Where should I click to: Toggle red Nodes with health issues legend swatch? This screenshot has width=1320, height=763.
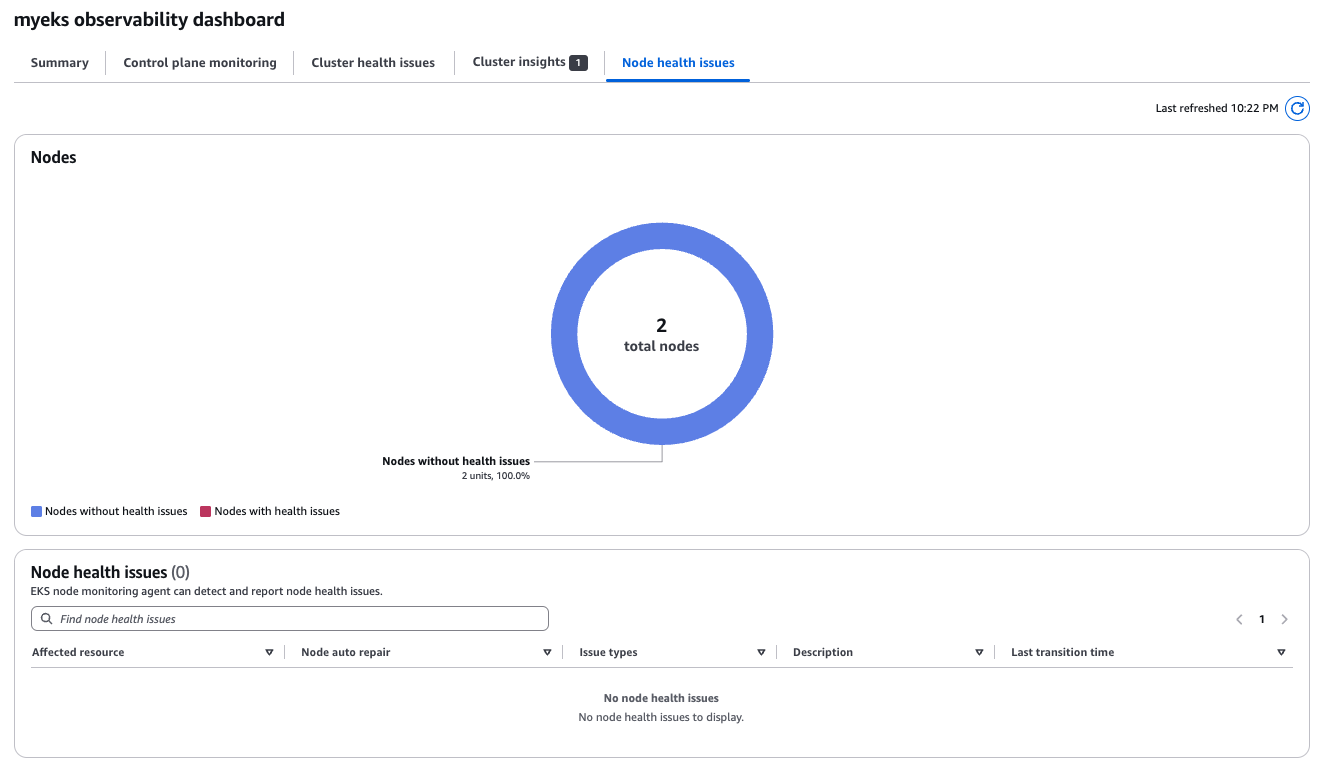tap(206, 511)
